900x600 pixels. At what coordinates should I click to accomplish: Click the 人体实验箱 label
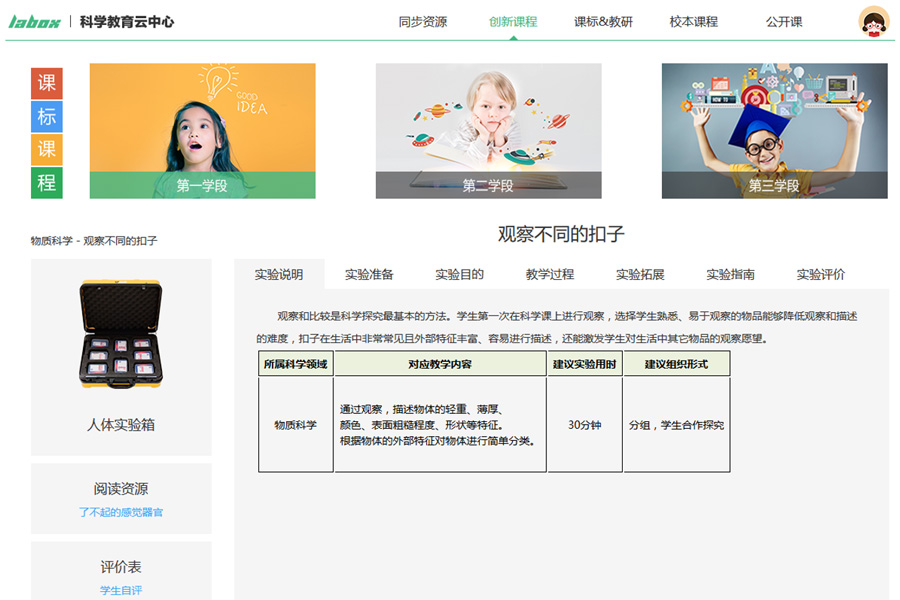click(x=121, y=425)
